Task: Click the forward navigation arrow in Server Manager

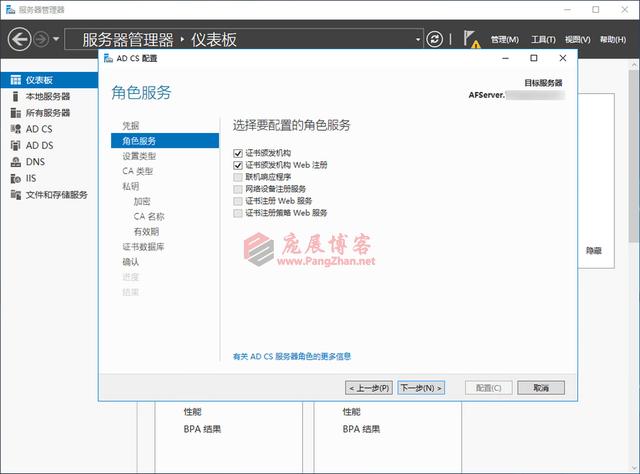Action: coord(41,40)
